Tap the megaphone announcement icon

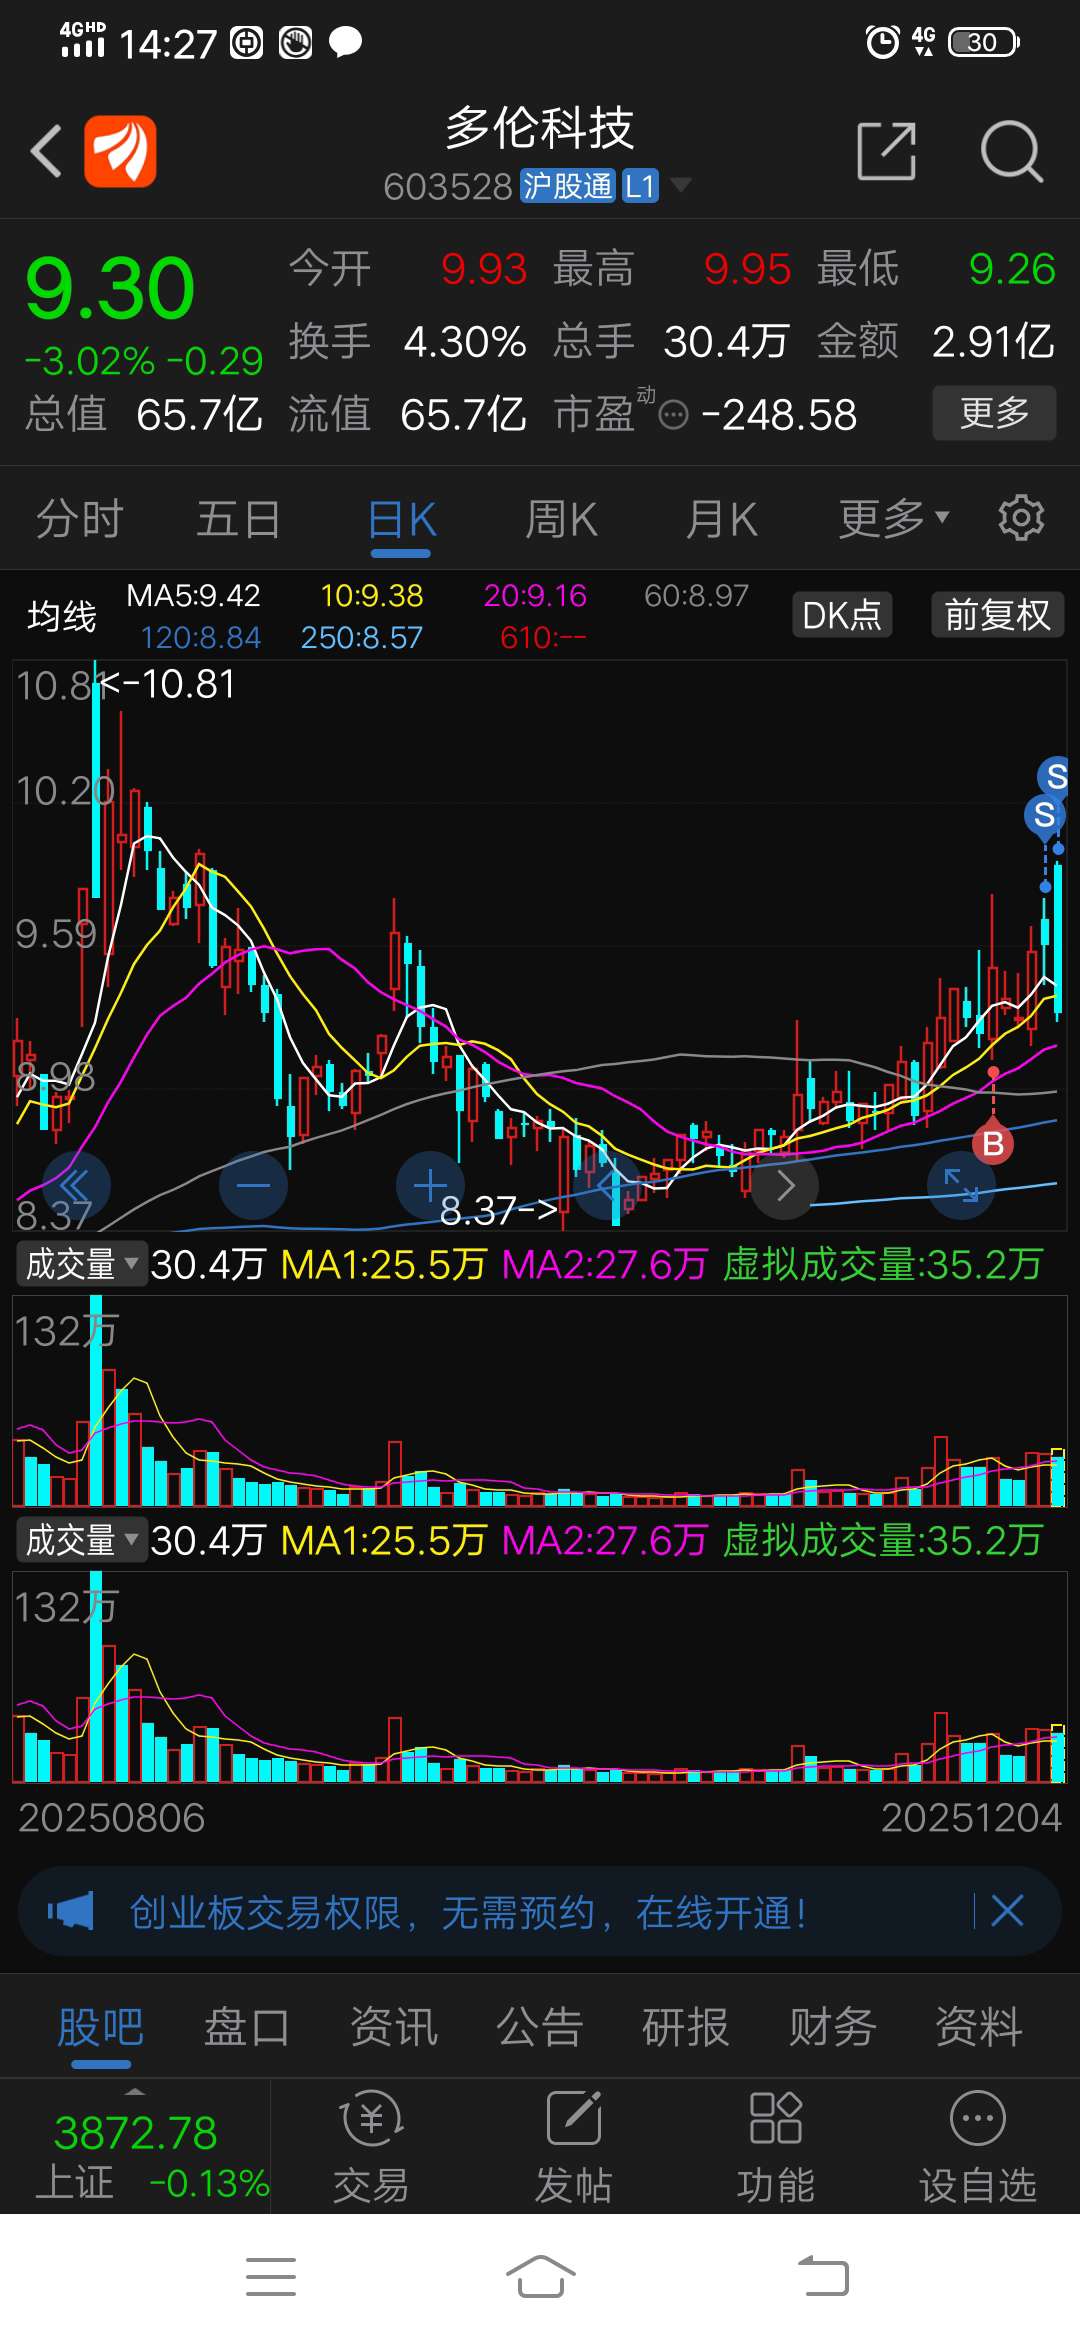pyautogui.click(x=71, y=1912)
